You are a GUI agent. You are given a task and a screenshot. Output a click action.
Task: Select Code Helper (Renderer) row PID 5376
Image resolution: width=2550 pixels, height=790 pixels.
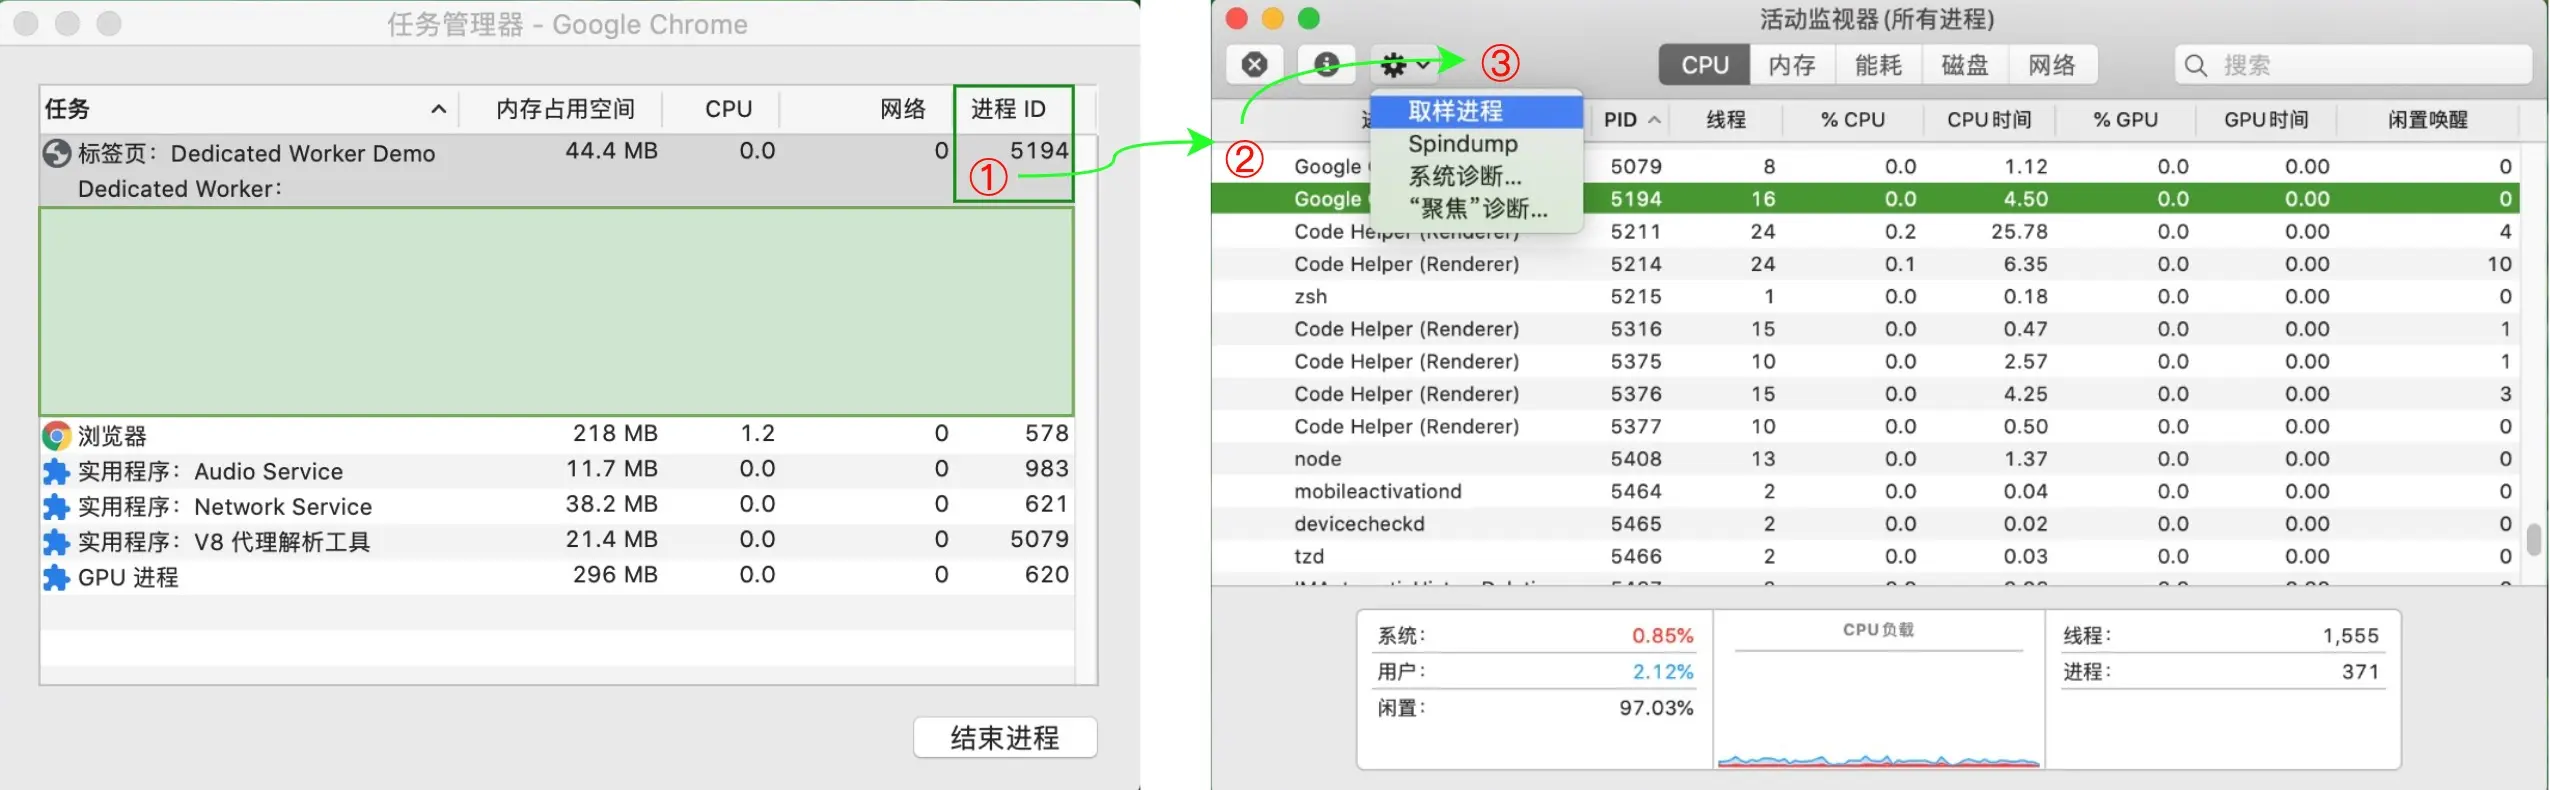(1865, 394)
